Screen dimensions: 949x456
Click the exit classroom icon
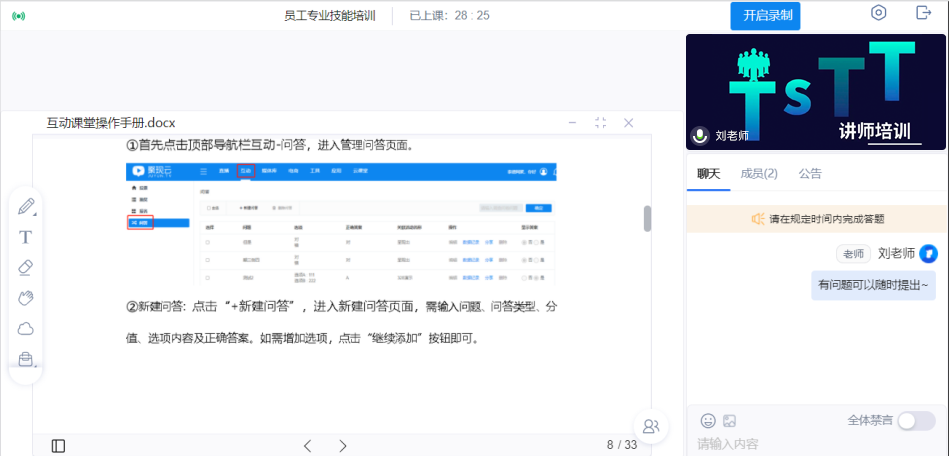(923, 13)
